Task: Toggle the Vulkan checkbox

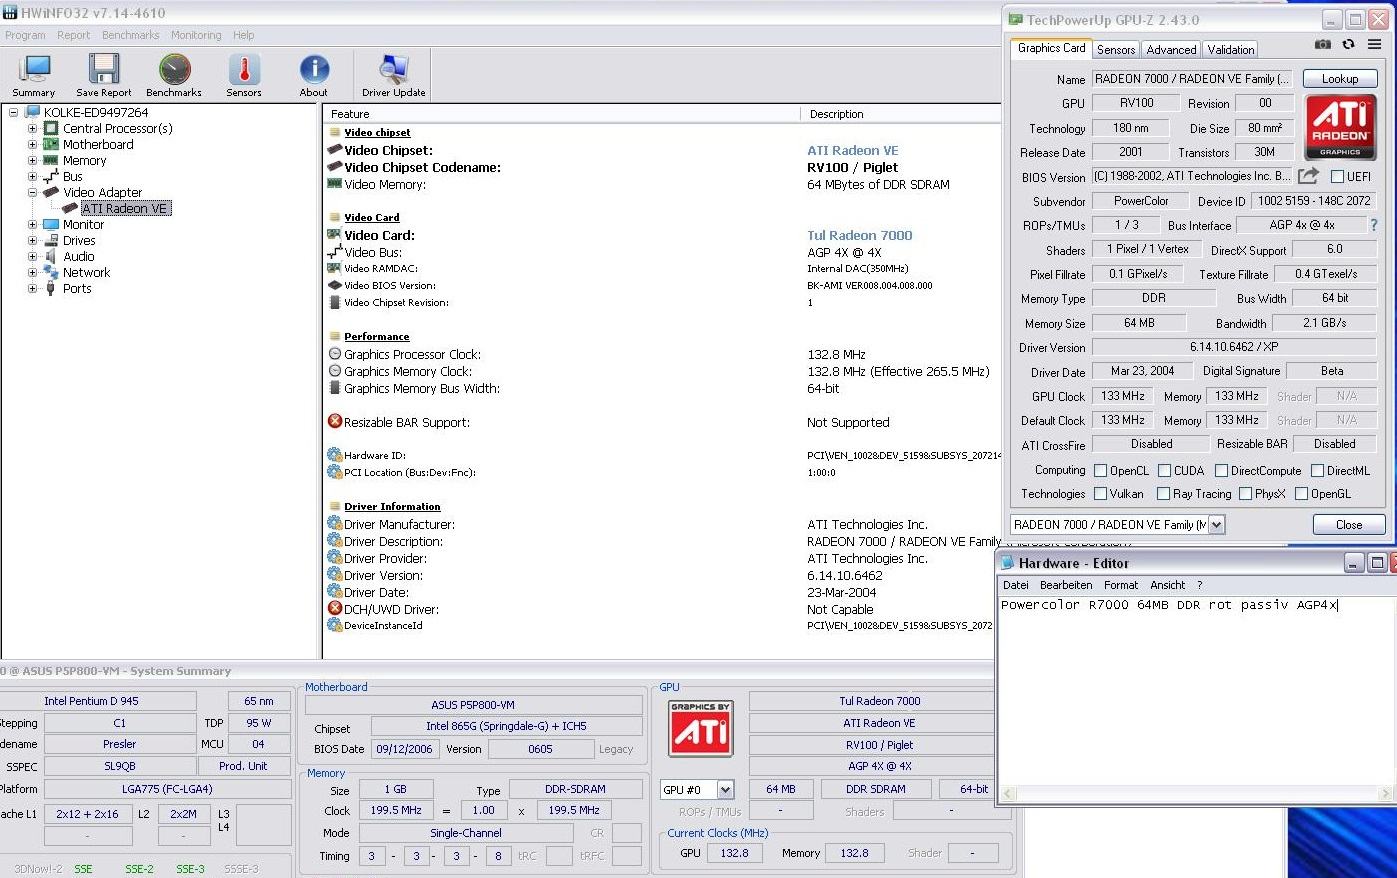Action: (1100, 494)
